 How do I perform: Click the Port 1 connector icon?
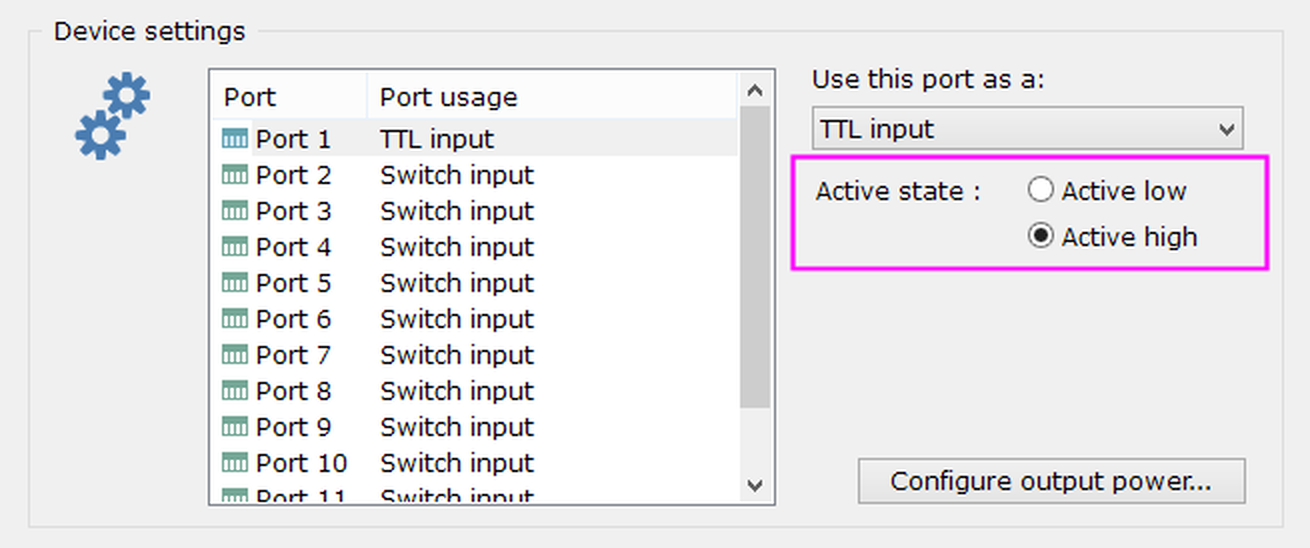click(x=235, y=140)
